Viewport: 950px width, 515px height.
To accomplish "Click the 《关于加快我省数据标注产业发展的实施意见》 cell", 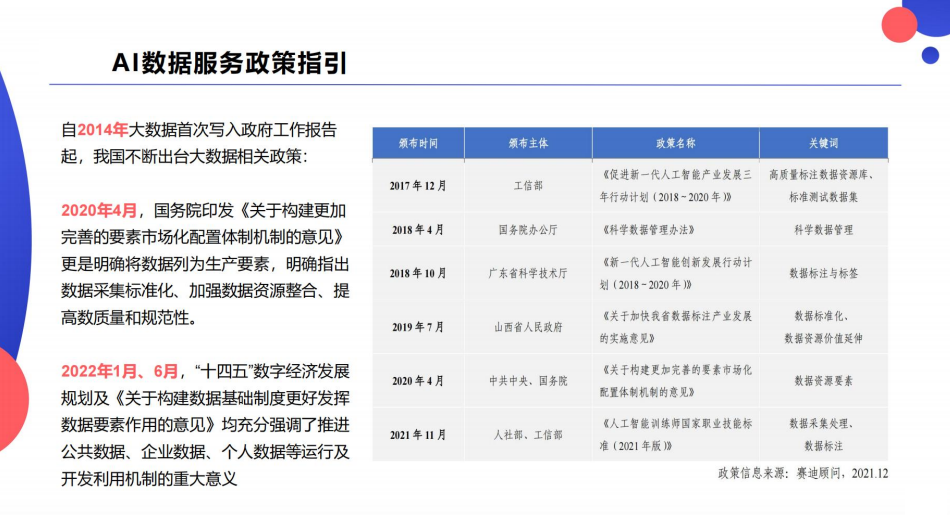I will click(676, 327).
